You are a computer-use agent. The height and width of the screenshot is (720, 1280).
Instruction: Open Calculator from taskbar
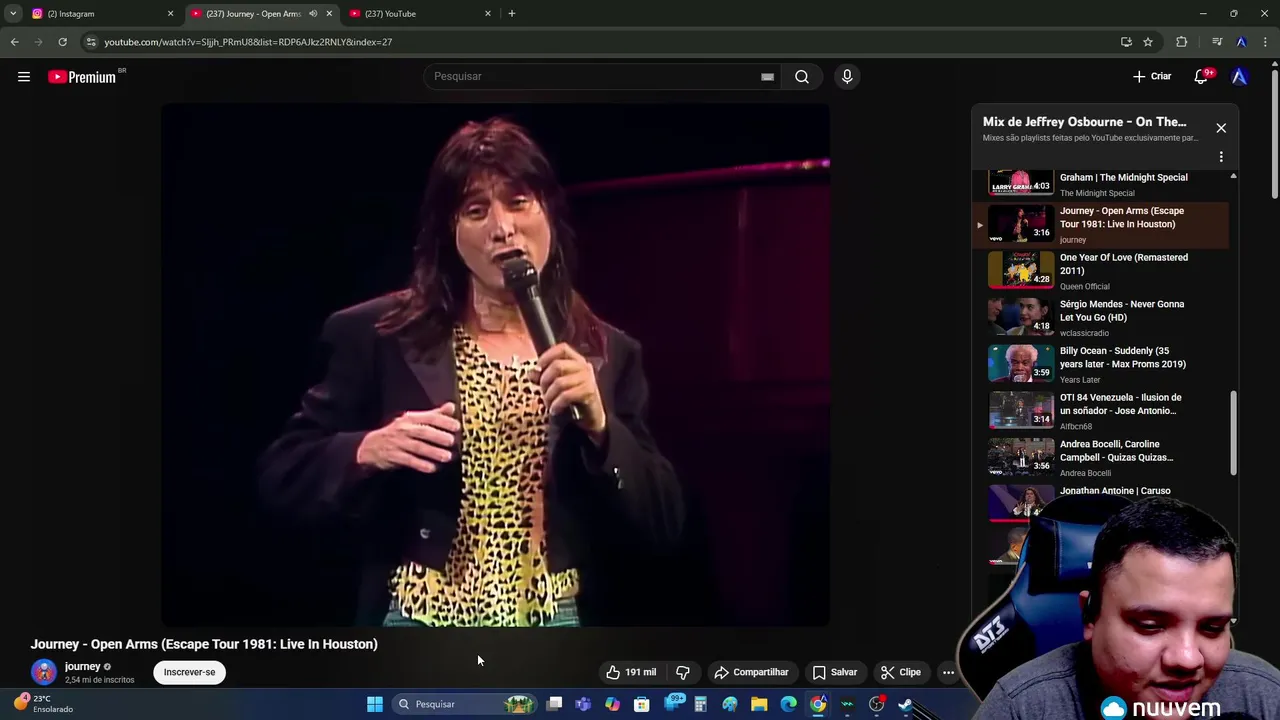(700, 704)
